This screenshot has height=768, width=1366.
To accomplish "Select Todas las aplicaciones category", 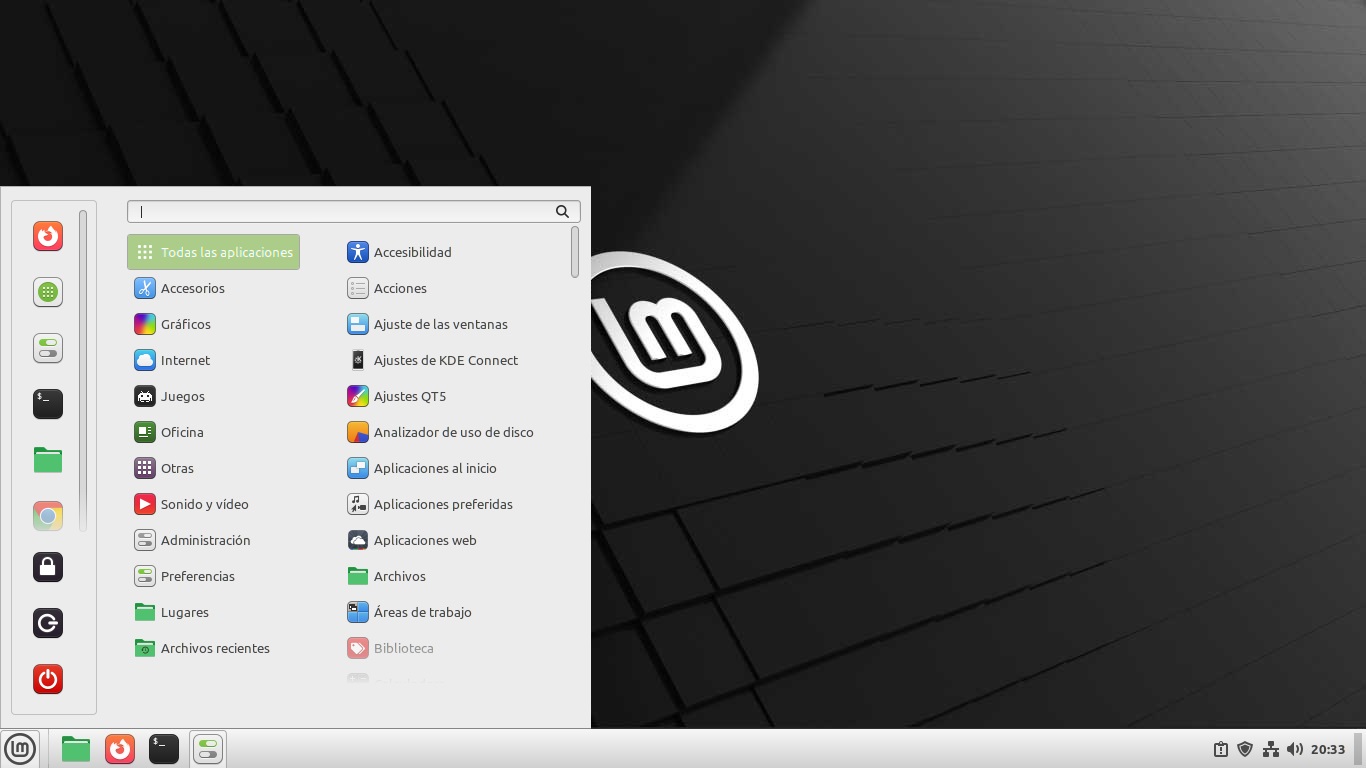I will coord(213,252).
